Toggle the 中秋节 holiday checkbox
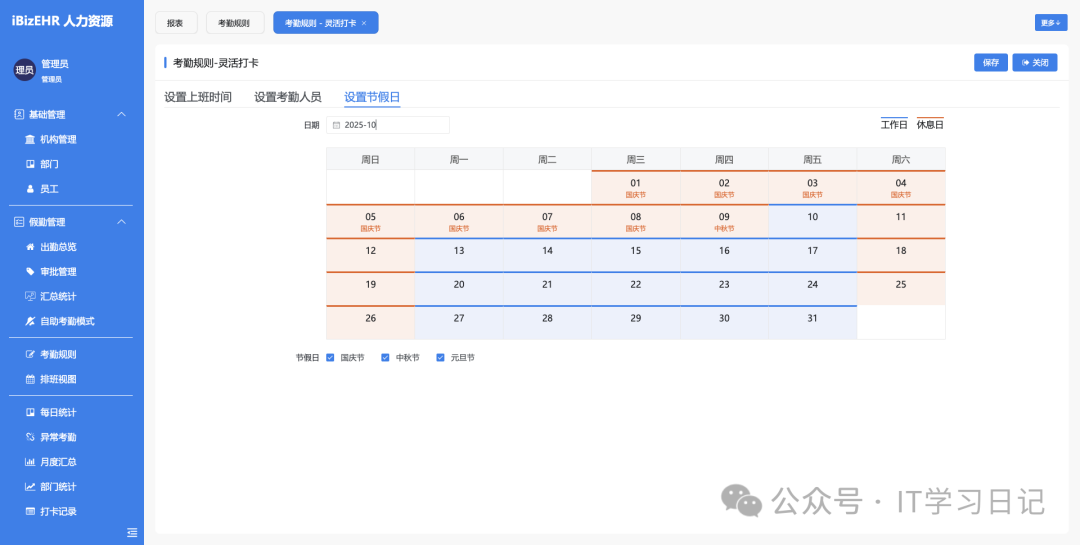The height and width of the screenshot is (545, 1080). point(385,357)
